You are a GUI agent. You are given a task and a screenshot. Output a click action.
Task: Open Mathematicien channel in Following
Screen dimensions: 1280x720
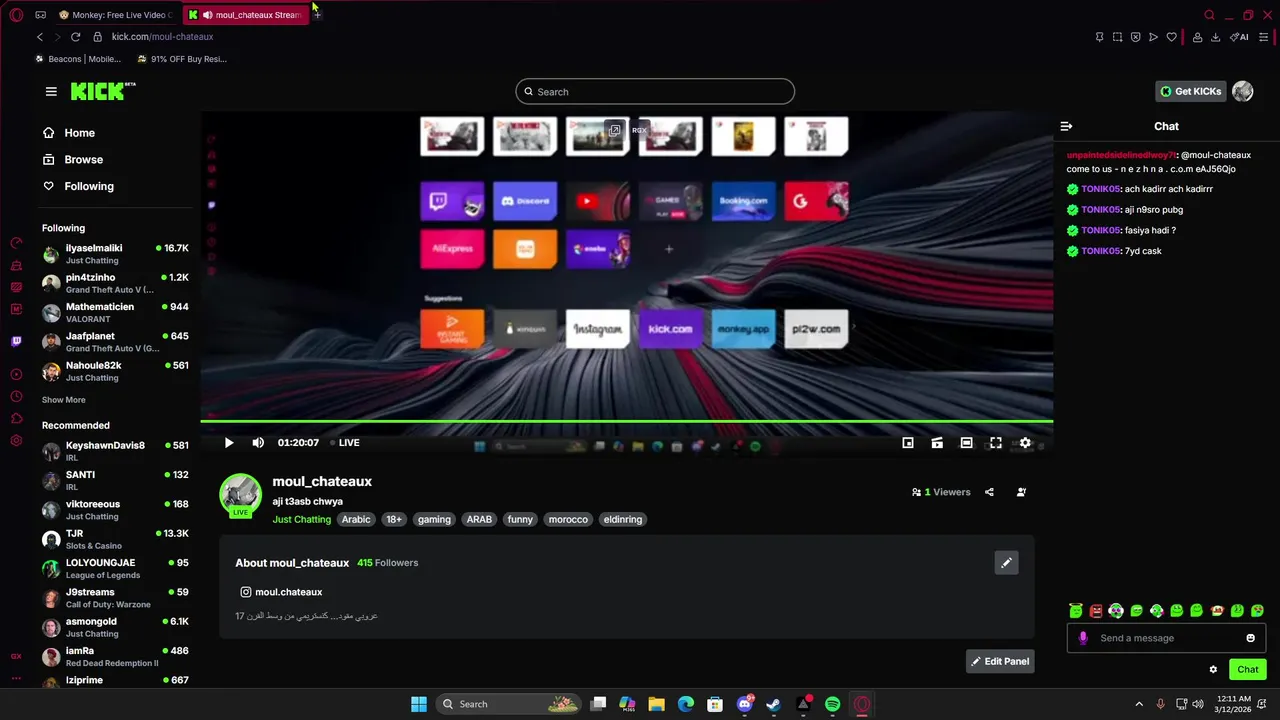[115, 312]
